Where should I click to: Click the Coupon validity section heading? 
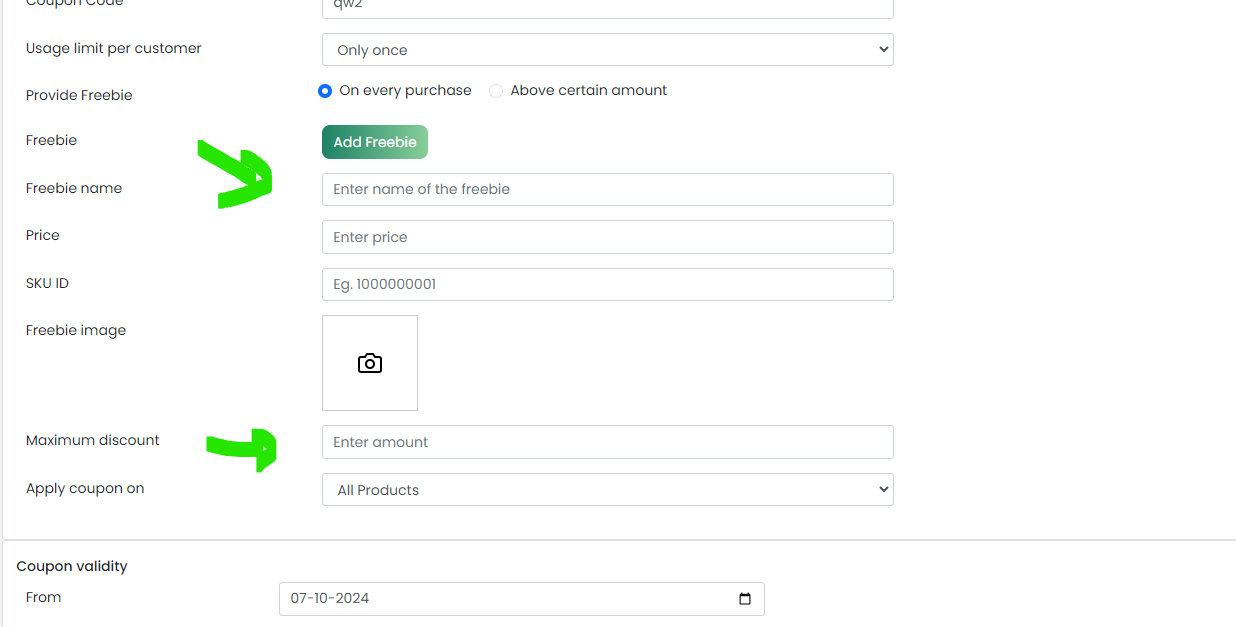[x=72, y=566]
